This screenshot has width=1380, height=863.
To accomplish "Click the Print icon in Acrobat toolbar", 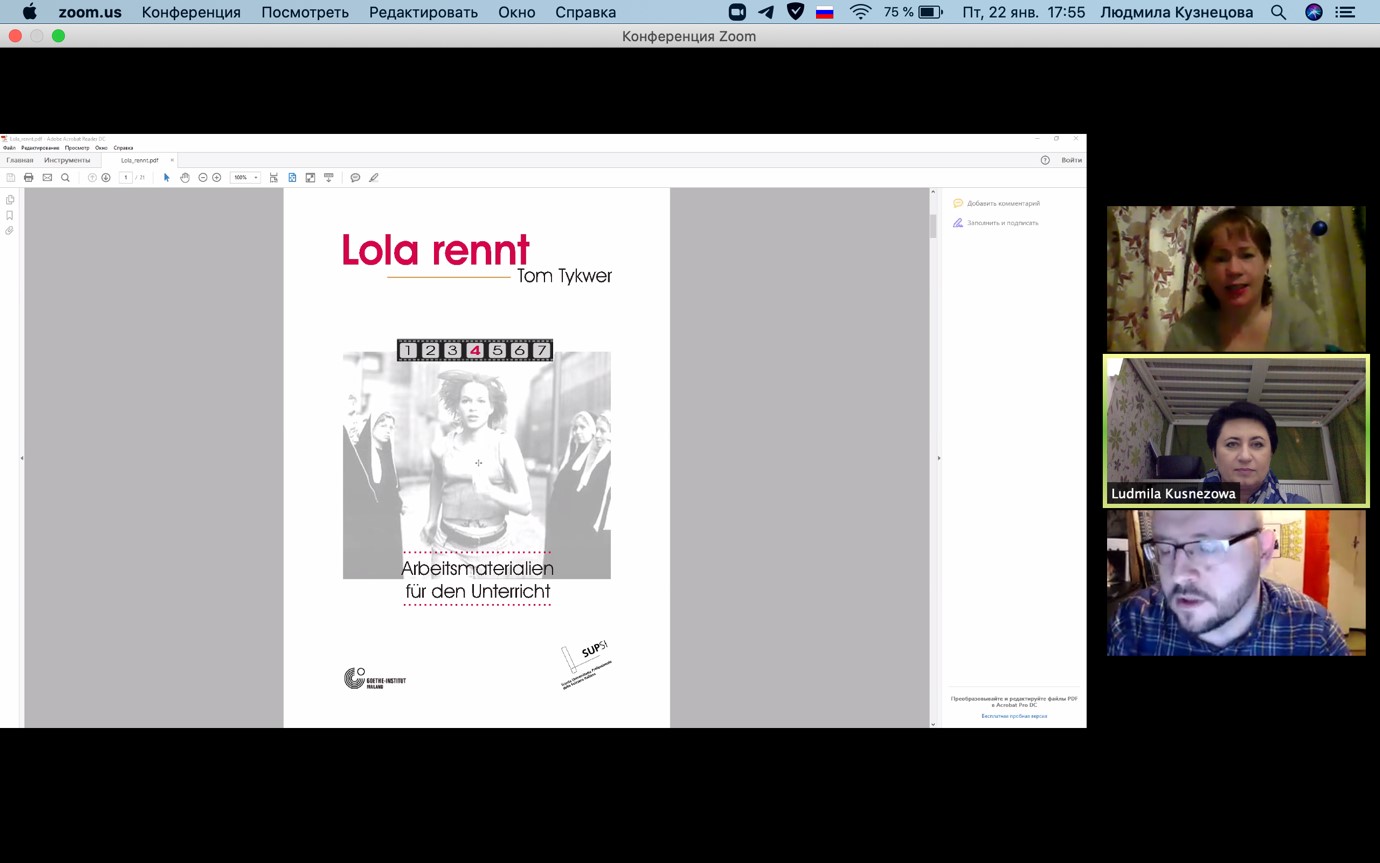I will click(x=29, y=177).
